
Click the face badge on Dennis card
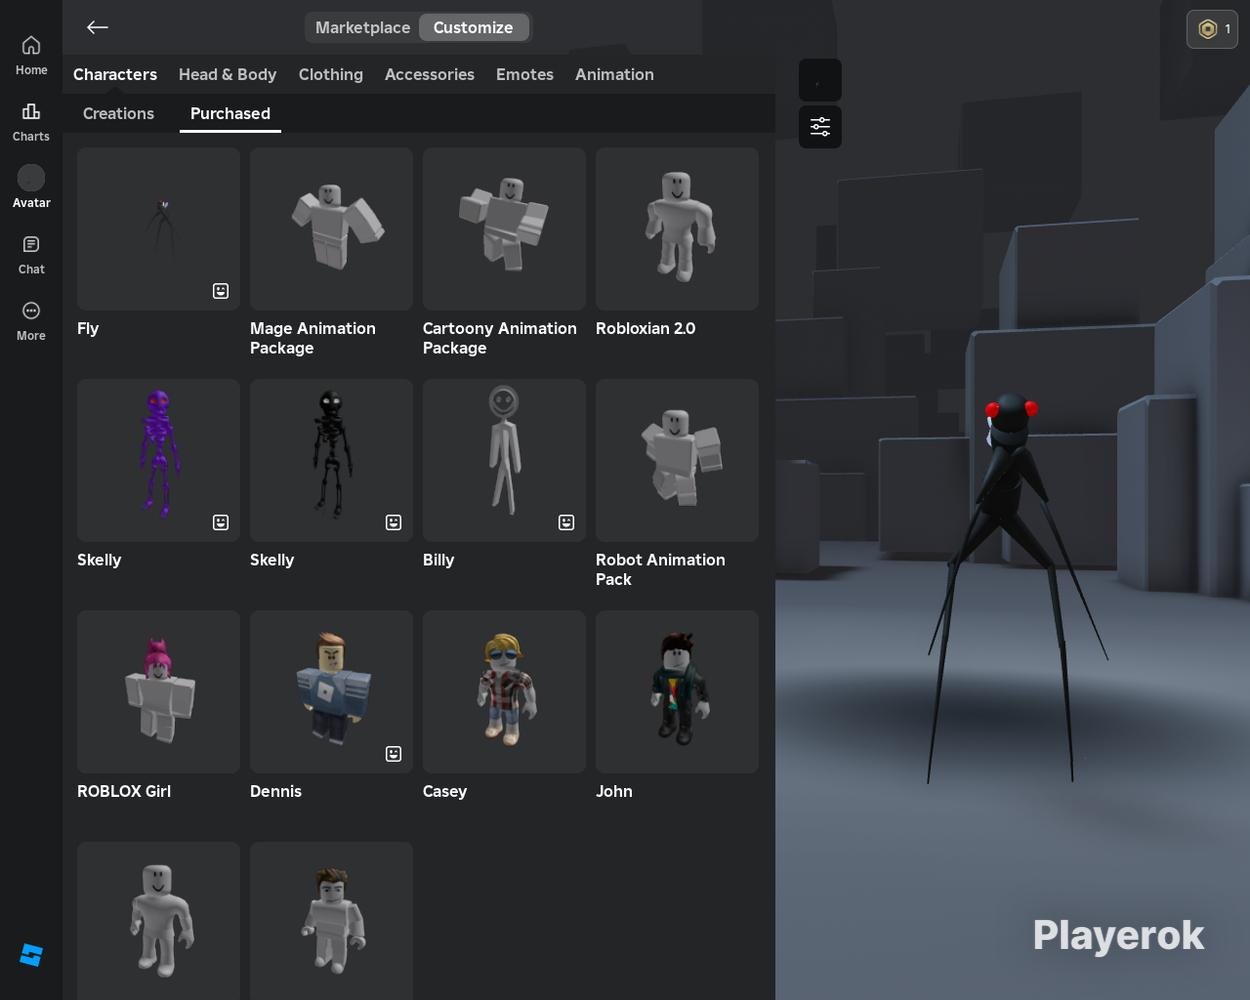[394, 753]
